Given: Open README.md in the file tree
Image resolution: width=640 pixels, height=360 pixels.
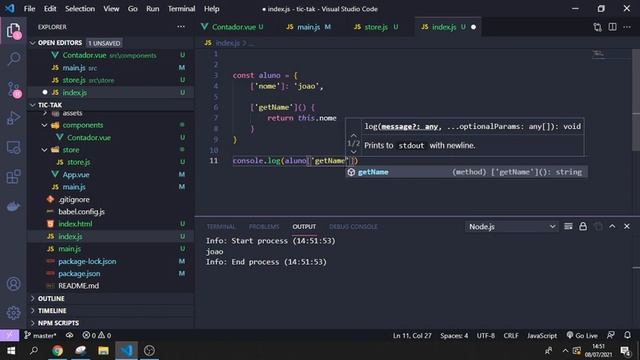Looking at the screenshot, I should pyautogui.click(x=78, y=286).
